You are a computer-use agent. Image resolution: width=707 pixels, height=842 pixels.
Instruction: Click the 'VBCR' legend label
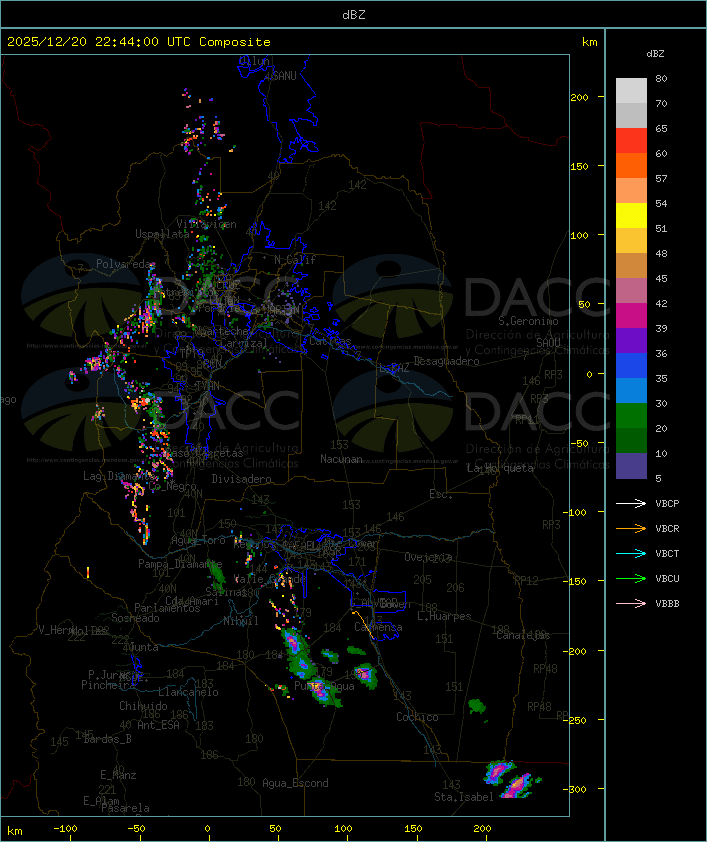click(667, 528)
